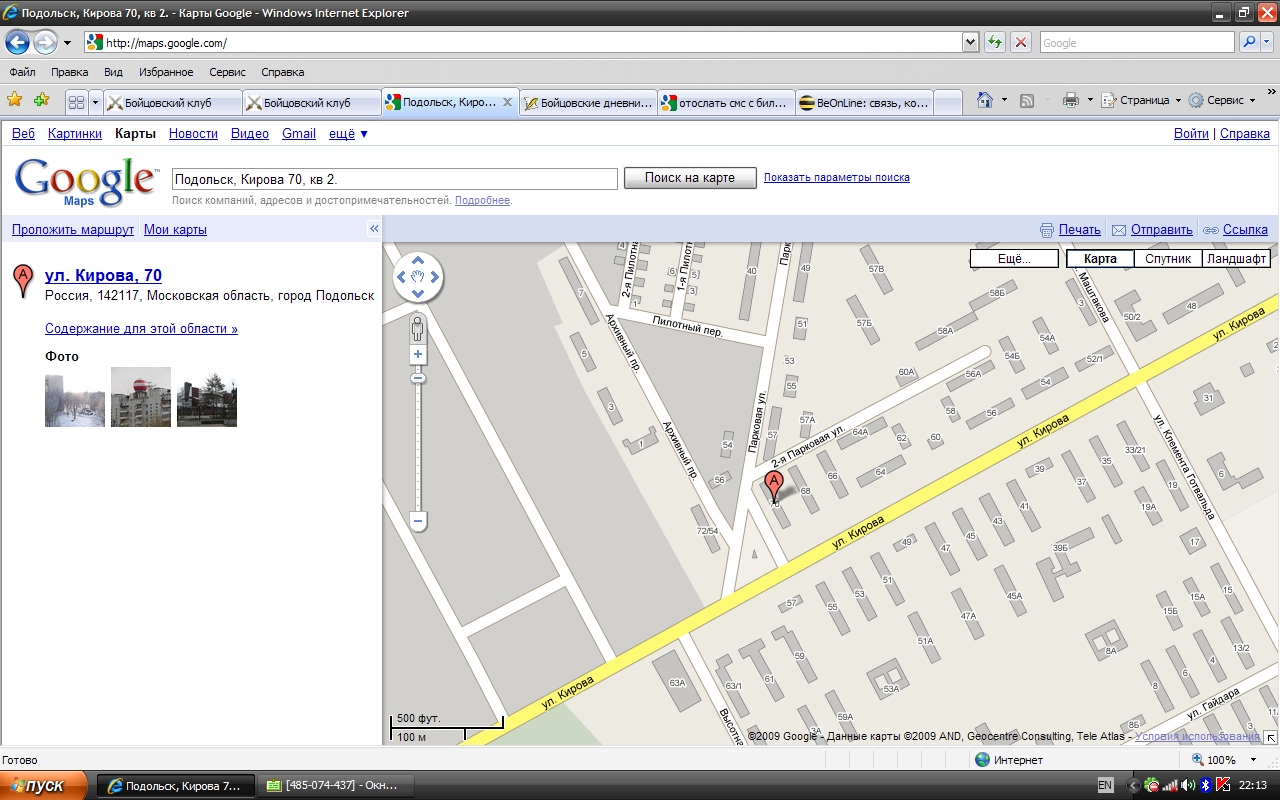Click the volume speaker tray icon
The width and height of the screenshot is (1280, 800).
coord(1188,786)
